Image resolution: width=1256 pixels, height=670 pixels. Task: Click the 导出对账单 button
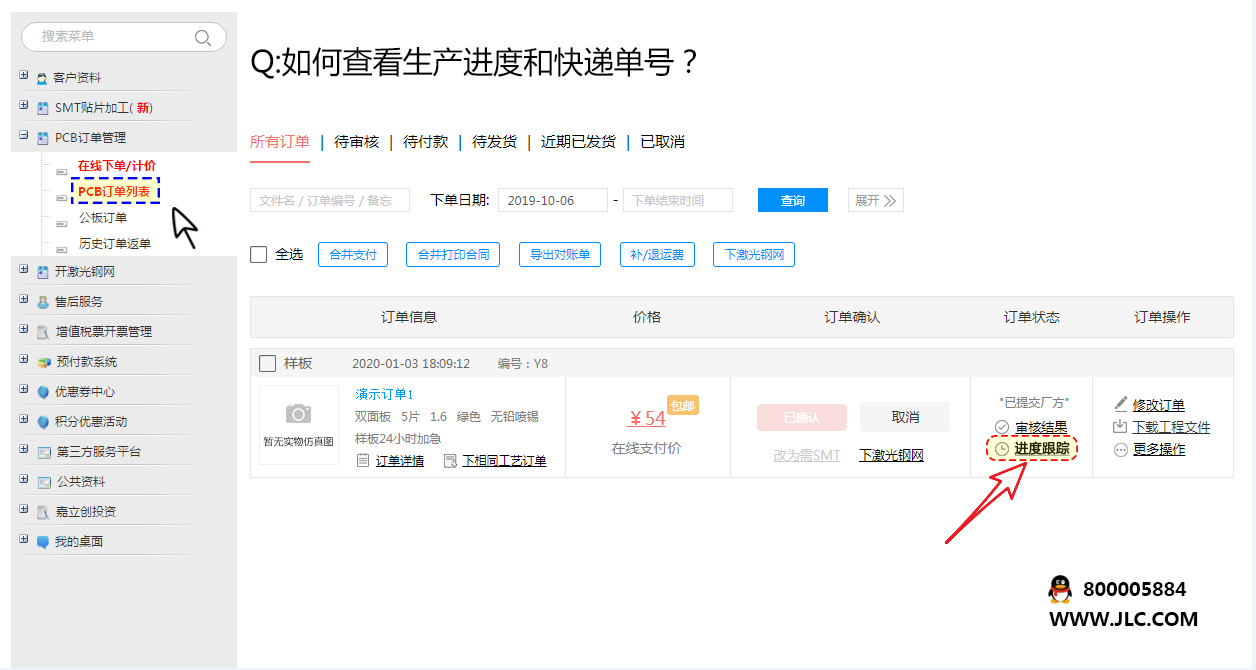point(560,255)
